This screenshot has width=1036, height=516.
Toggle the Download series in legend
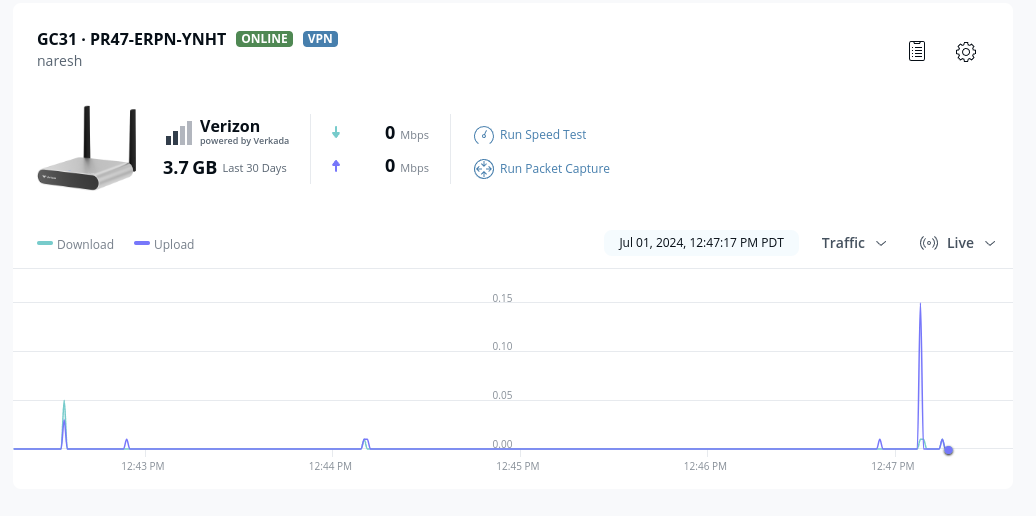pos(76,244)
